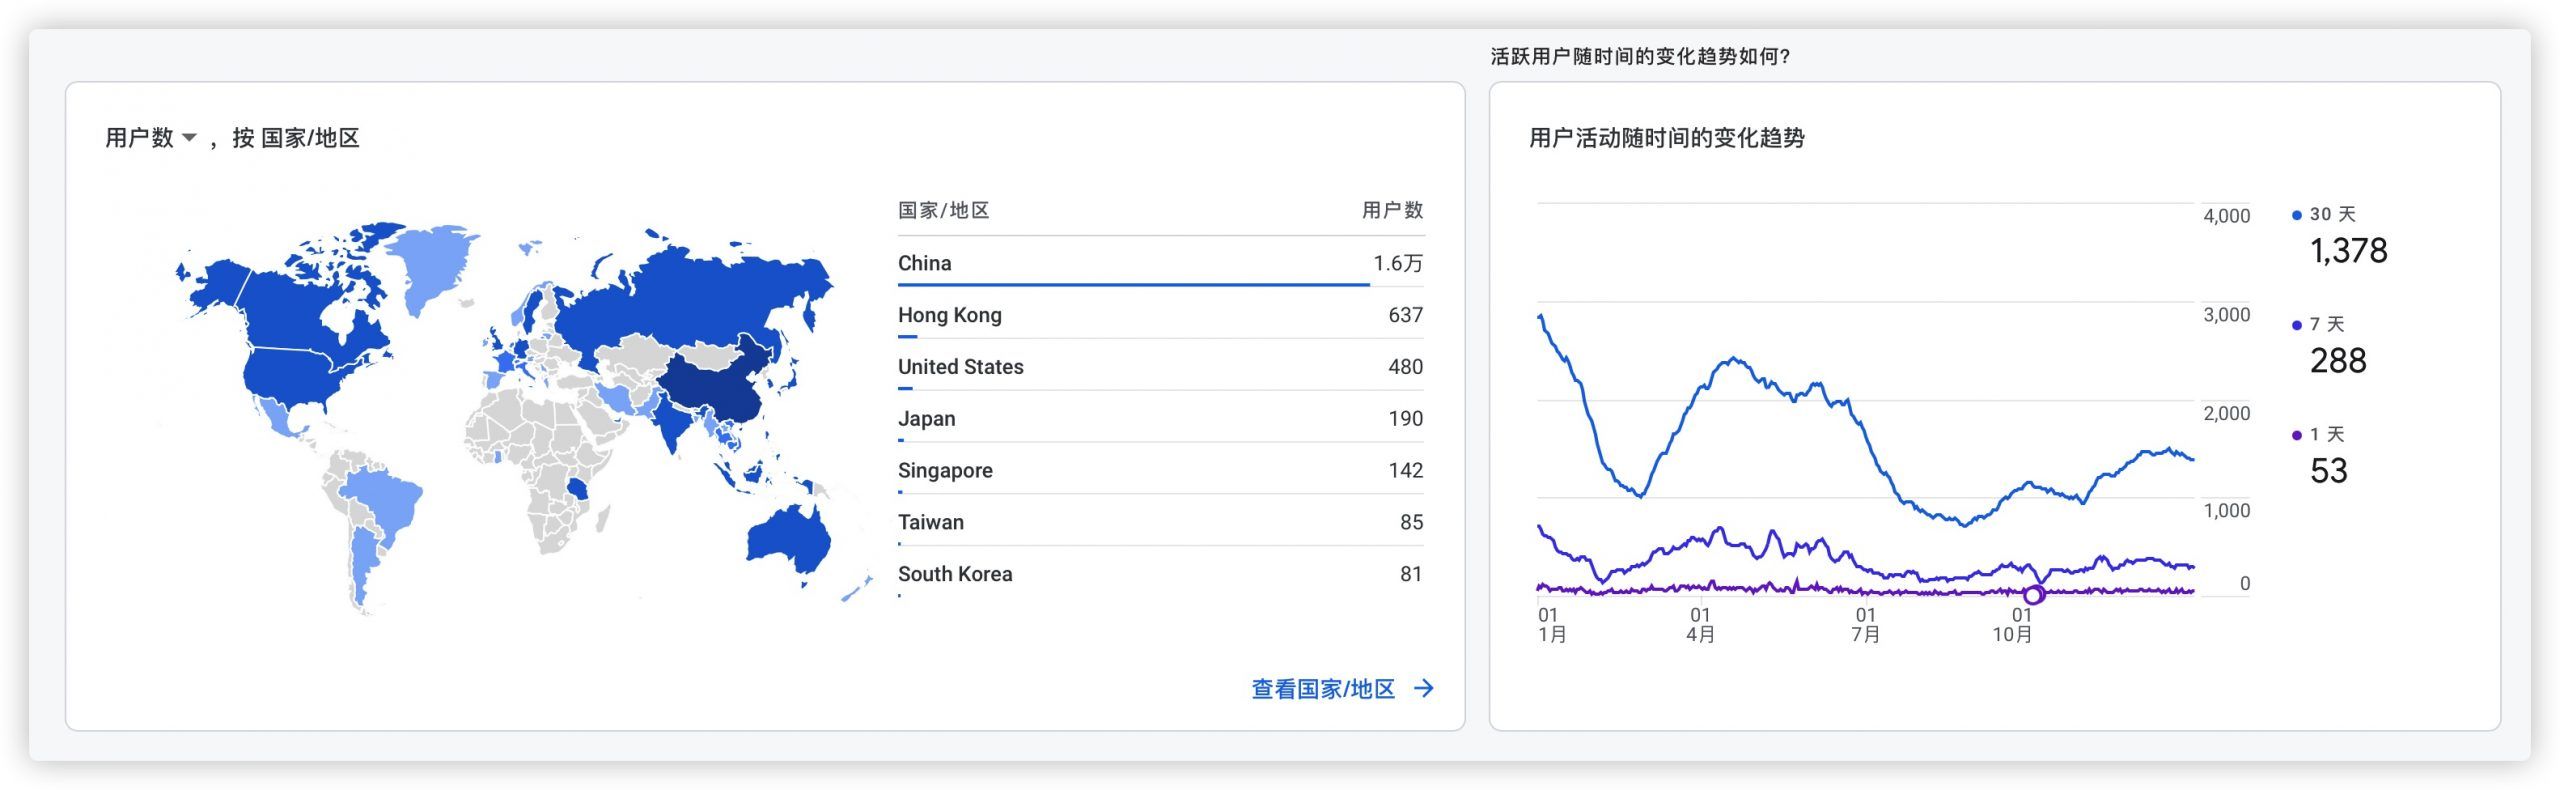Click the 480 user count value
Screen dimensions: 2560x790
point(1405,367)
